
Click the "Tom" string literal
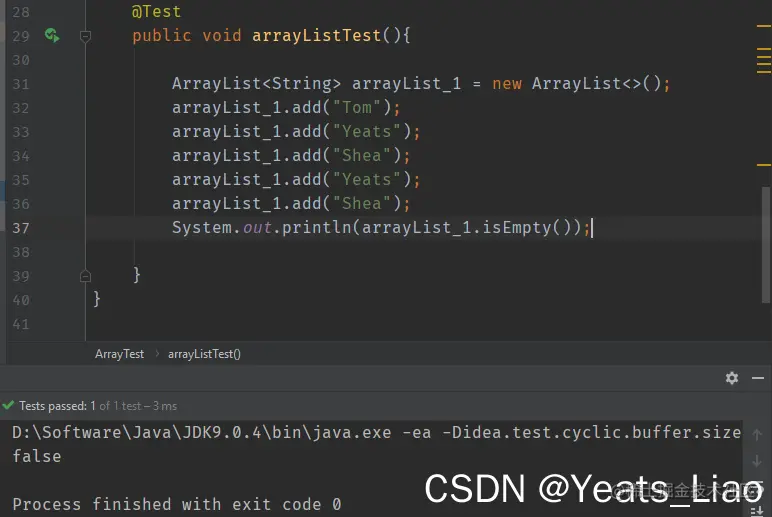coord(357,107)
